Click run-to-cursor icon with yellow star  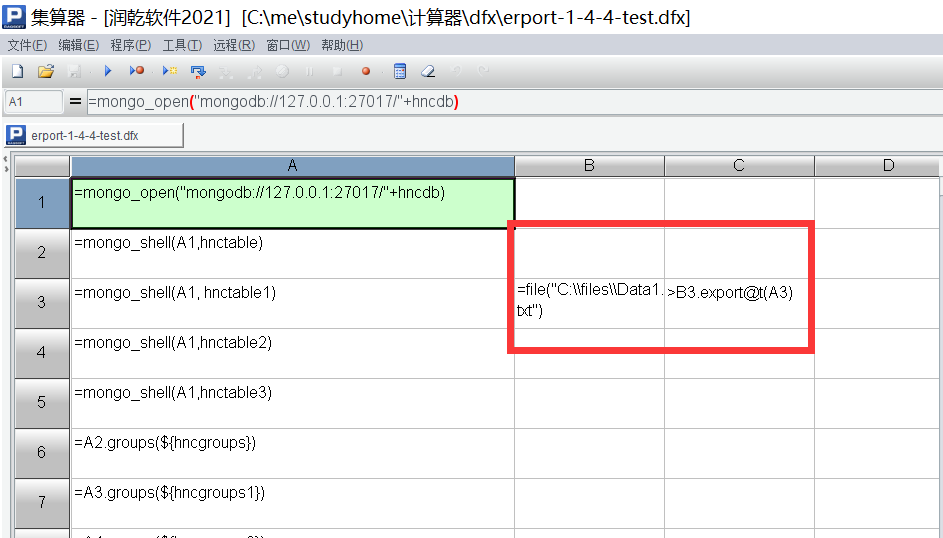170,72
